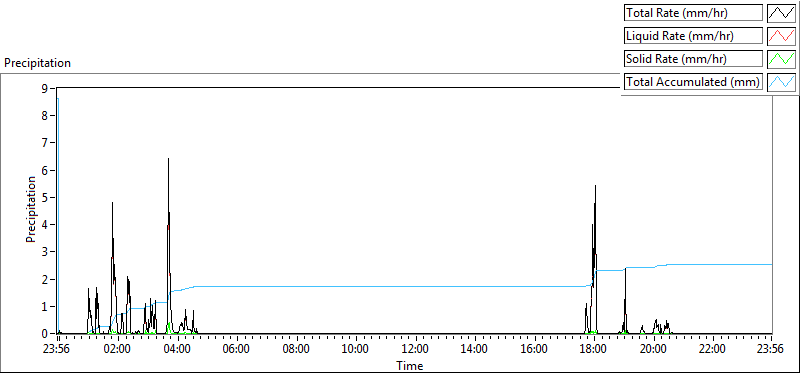Click the 0 minimum value on y-axis
This screenshot has width=800, height=373.
[44, 334]
